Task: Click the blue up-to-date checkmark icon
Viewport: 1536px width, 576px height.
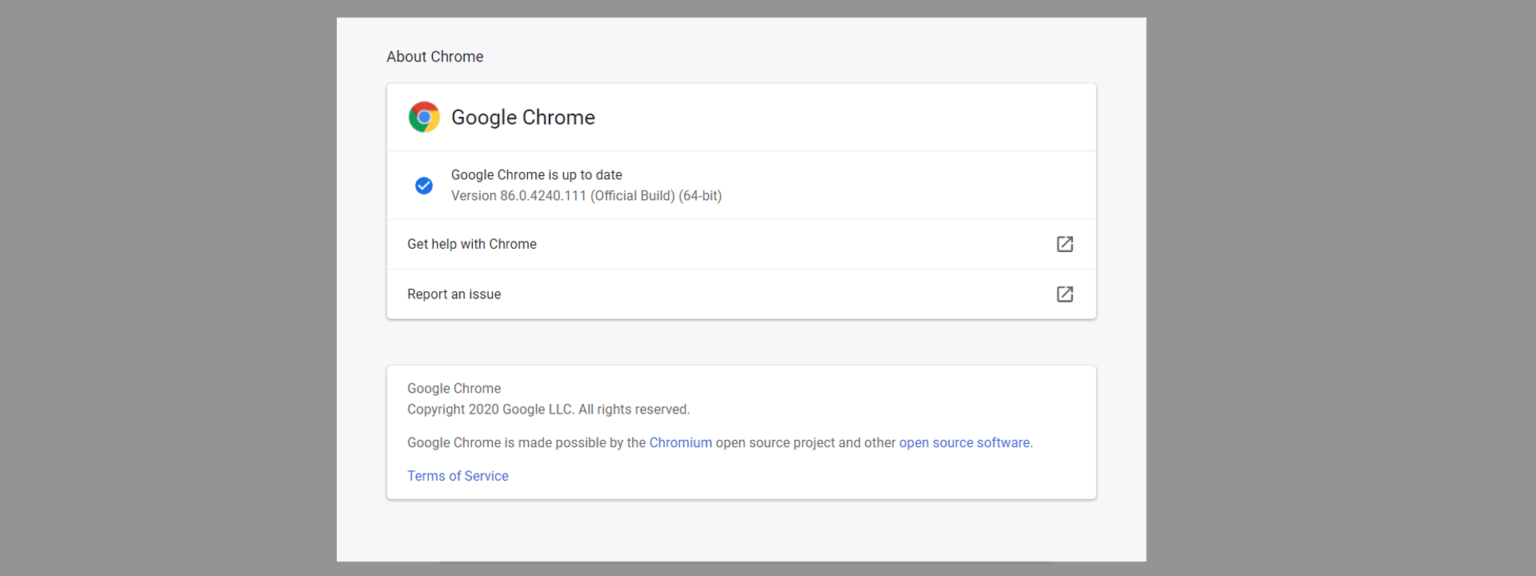Action: click(424, 185)
